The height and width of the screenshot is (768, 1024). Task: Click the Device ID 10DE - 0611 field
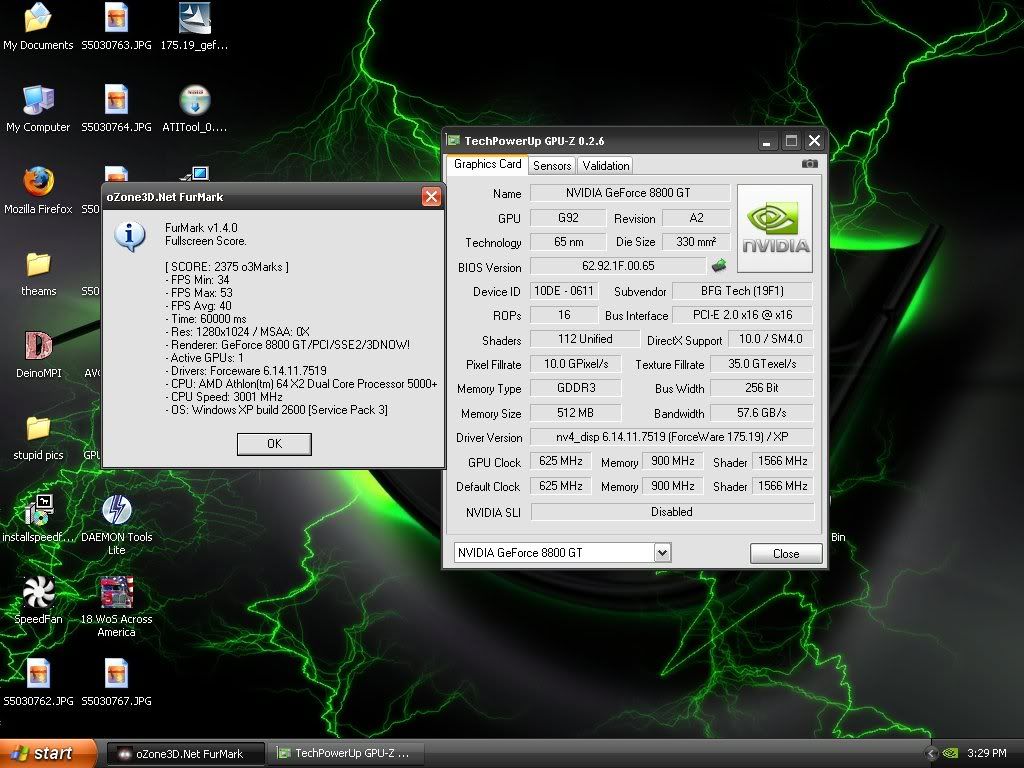pyautogui.click(x=564, y=291)
